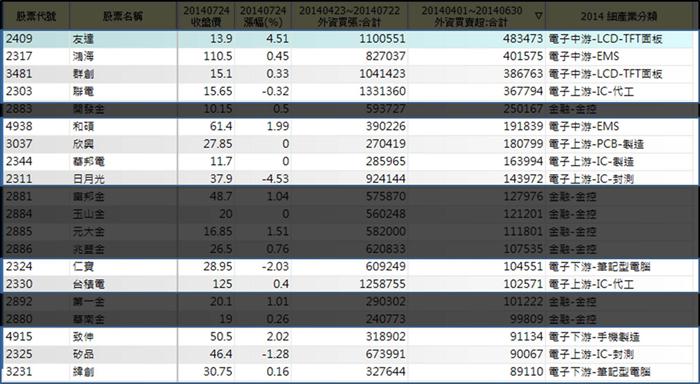Select stock code 2317 cell
This screenshot has width=700, height=384.
pos(19,56)
